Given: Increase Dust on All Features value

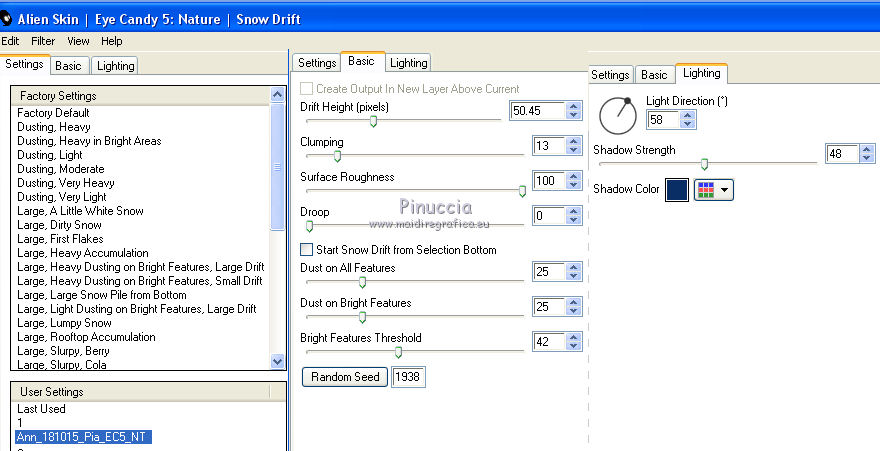Looking at the screenshot, I should pos(573,267).
